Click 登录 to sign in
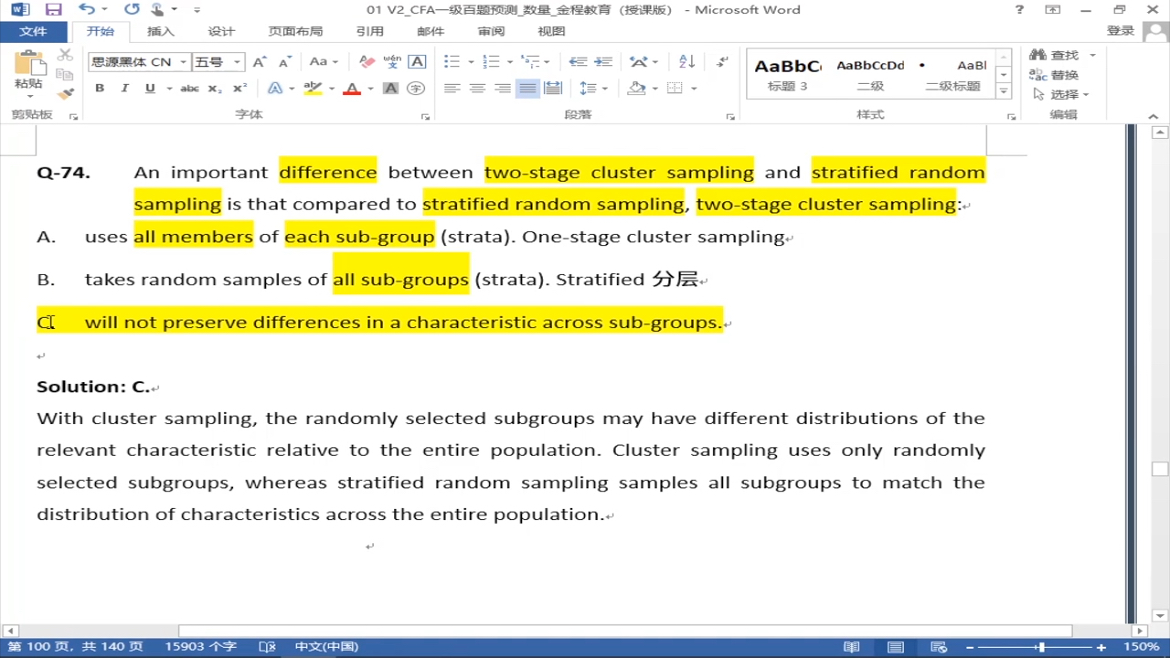 pyautogui.click(x=1120, y=32)
